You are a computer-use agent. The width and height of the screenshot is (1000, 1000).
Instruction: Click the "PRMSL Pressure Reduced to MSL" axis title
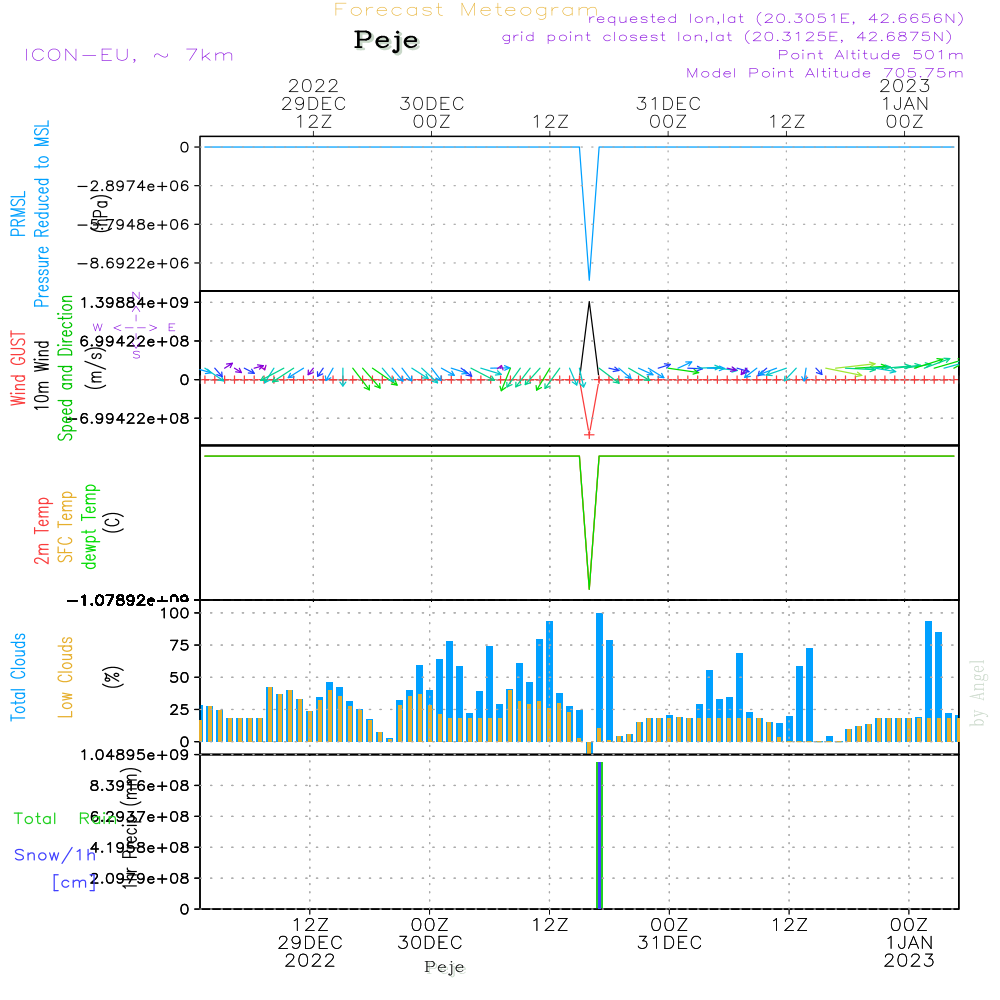point(30,214)
